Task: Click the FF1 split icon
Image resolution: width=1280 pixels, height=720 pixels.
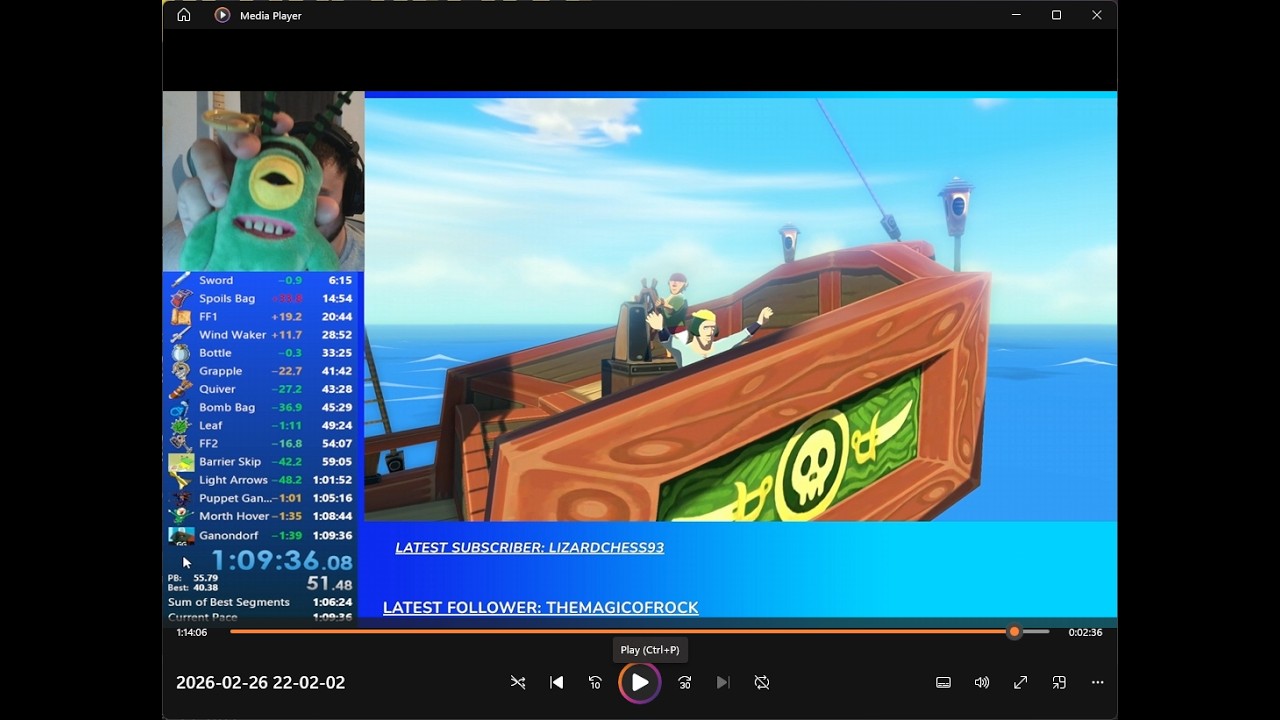Action: pos(181,316)
